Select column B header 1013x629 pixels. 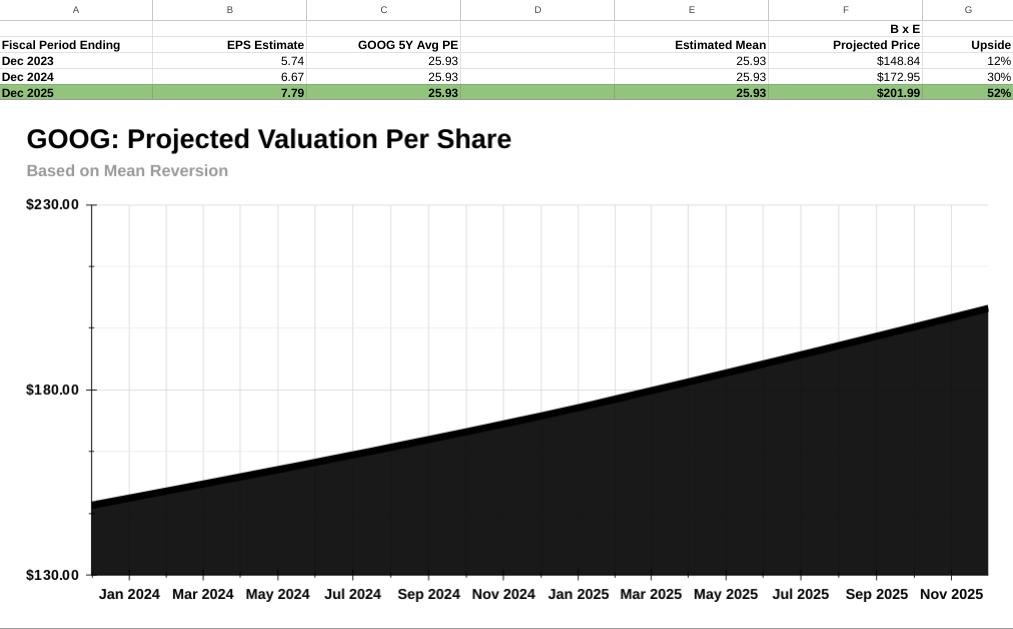(230, 10)
